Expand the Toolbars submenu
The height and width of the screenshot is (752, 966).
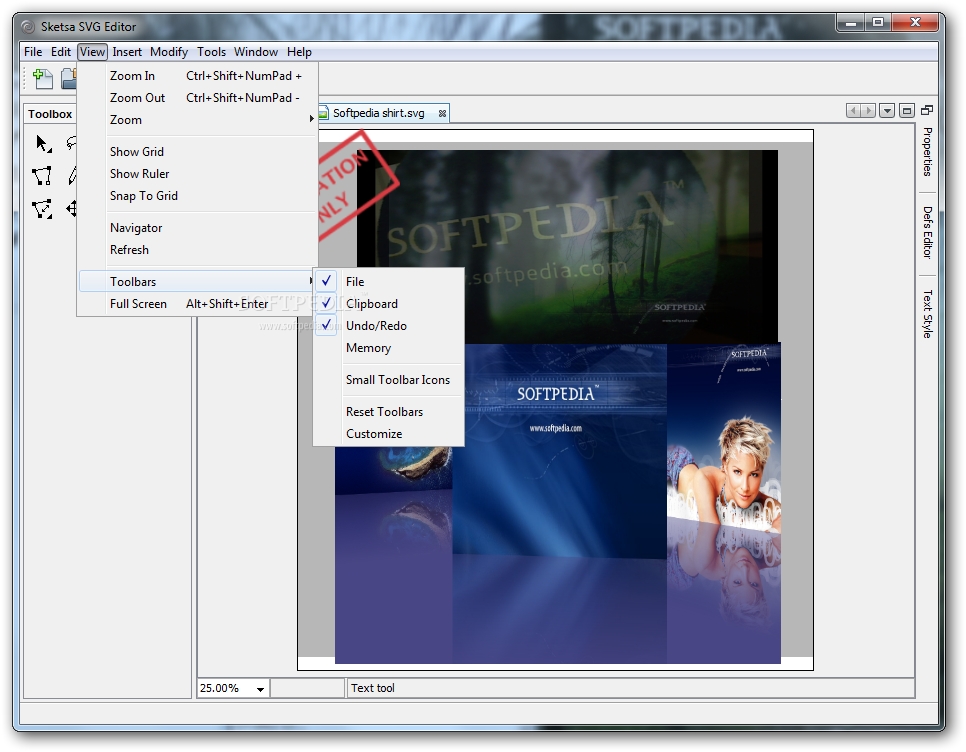pyautogui.click(x=198, y=281)
